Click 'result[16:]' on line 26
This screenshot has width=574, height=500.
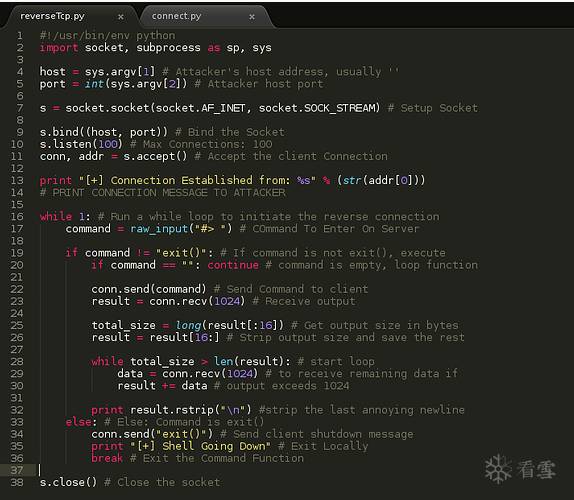click(184, 338)
